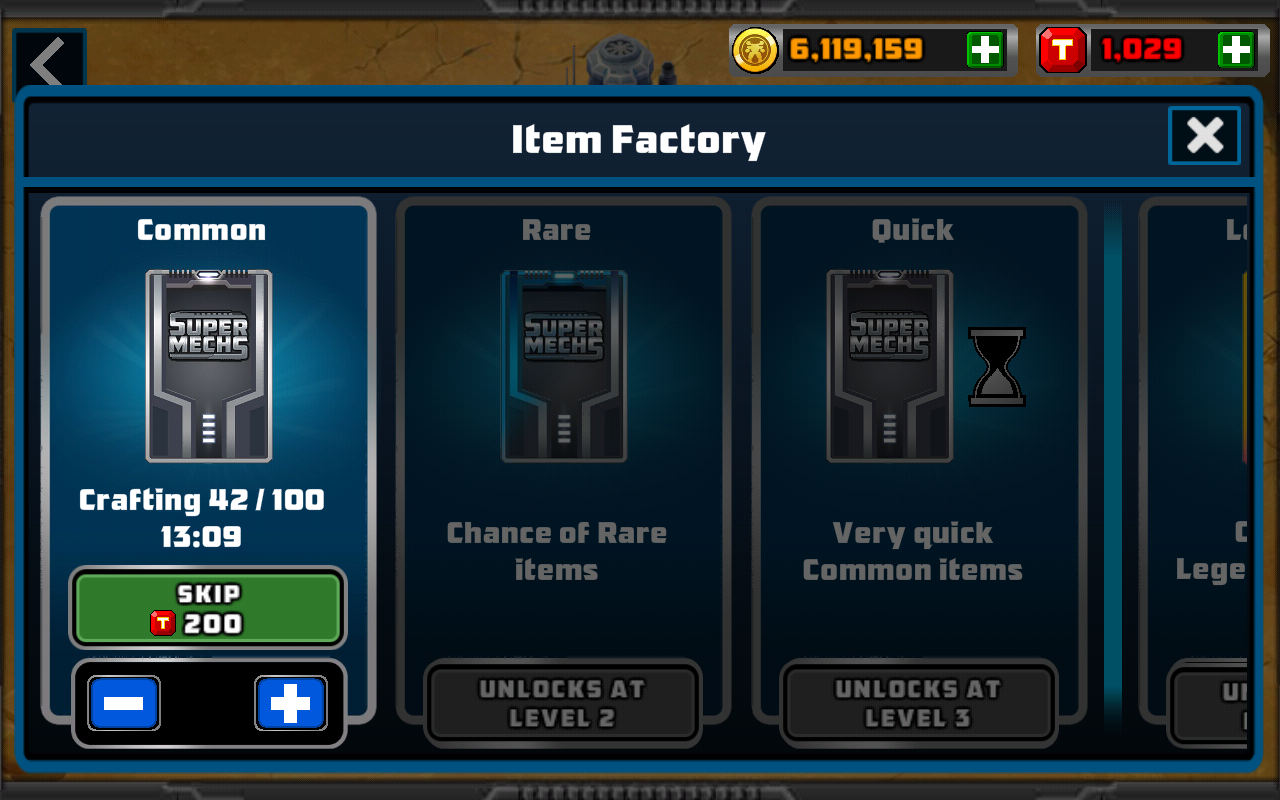
Task: Add more gold coins via green plus
Action: (985, 50)
